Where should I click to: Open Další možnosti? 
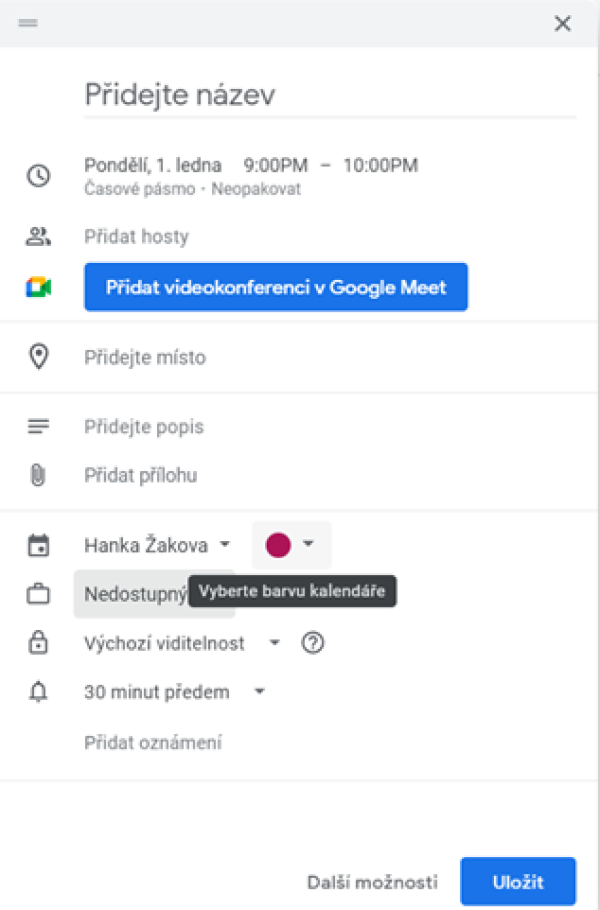point(372,882)
